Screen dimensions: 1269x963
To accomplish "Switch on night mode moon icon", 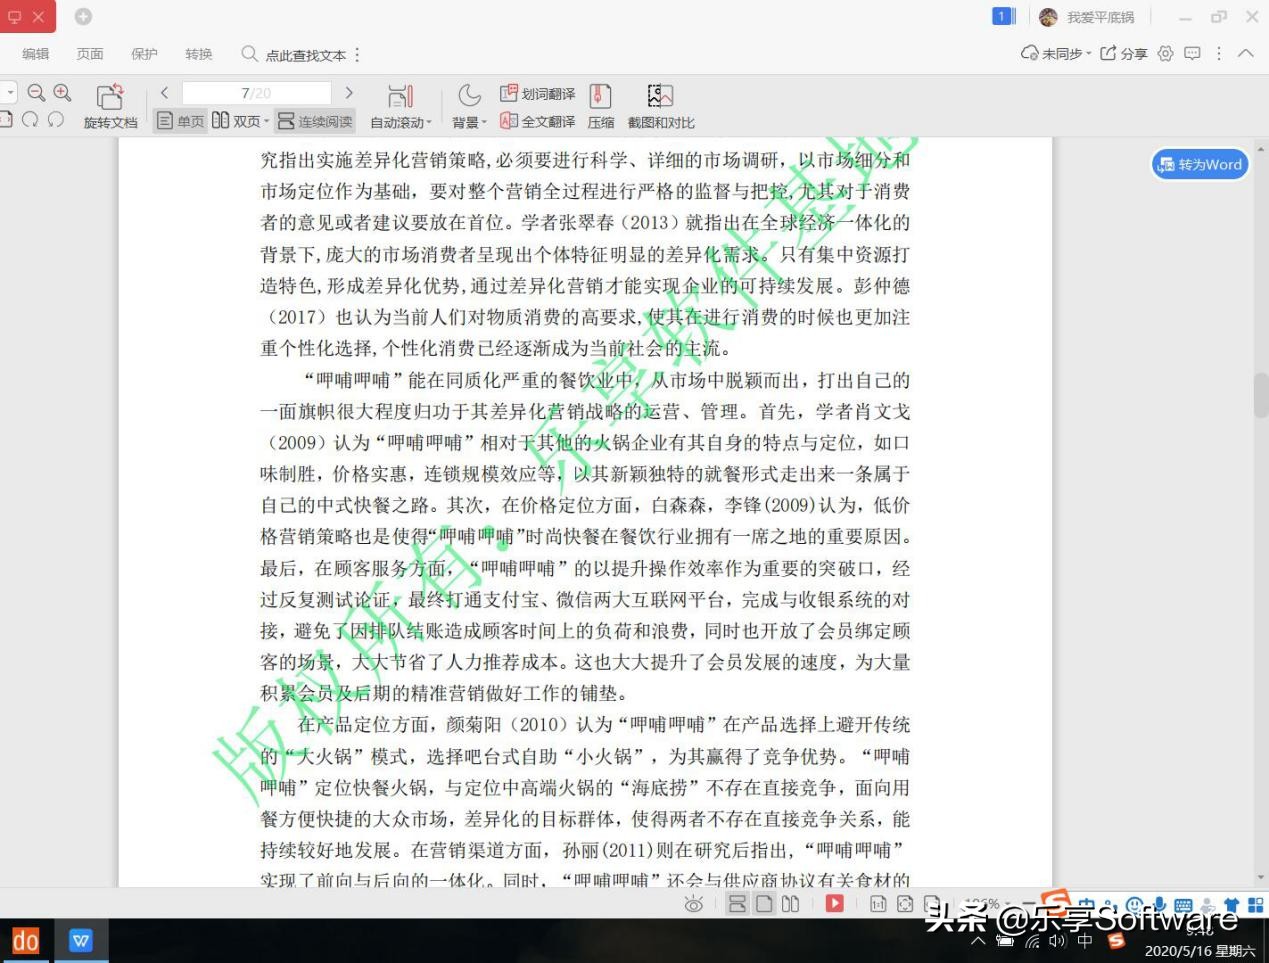I will coord(469,95).
